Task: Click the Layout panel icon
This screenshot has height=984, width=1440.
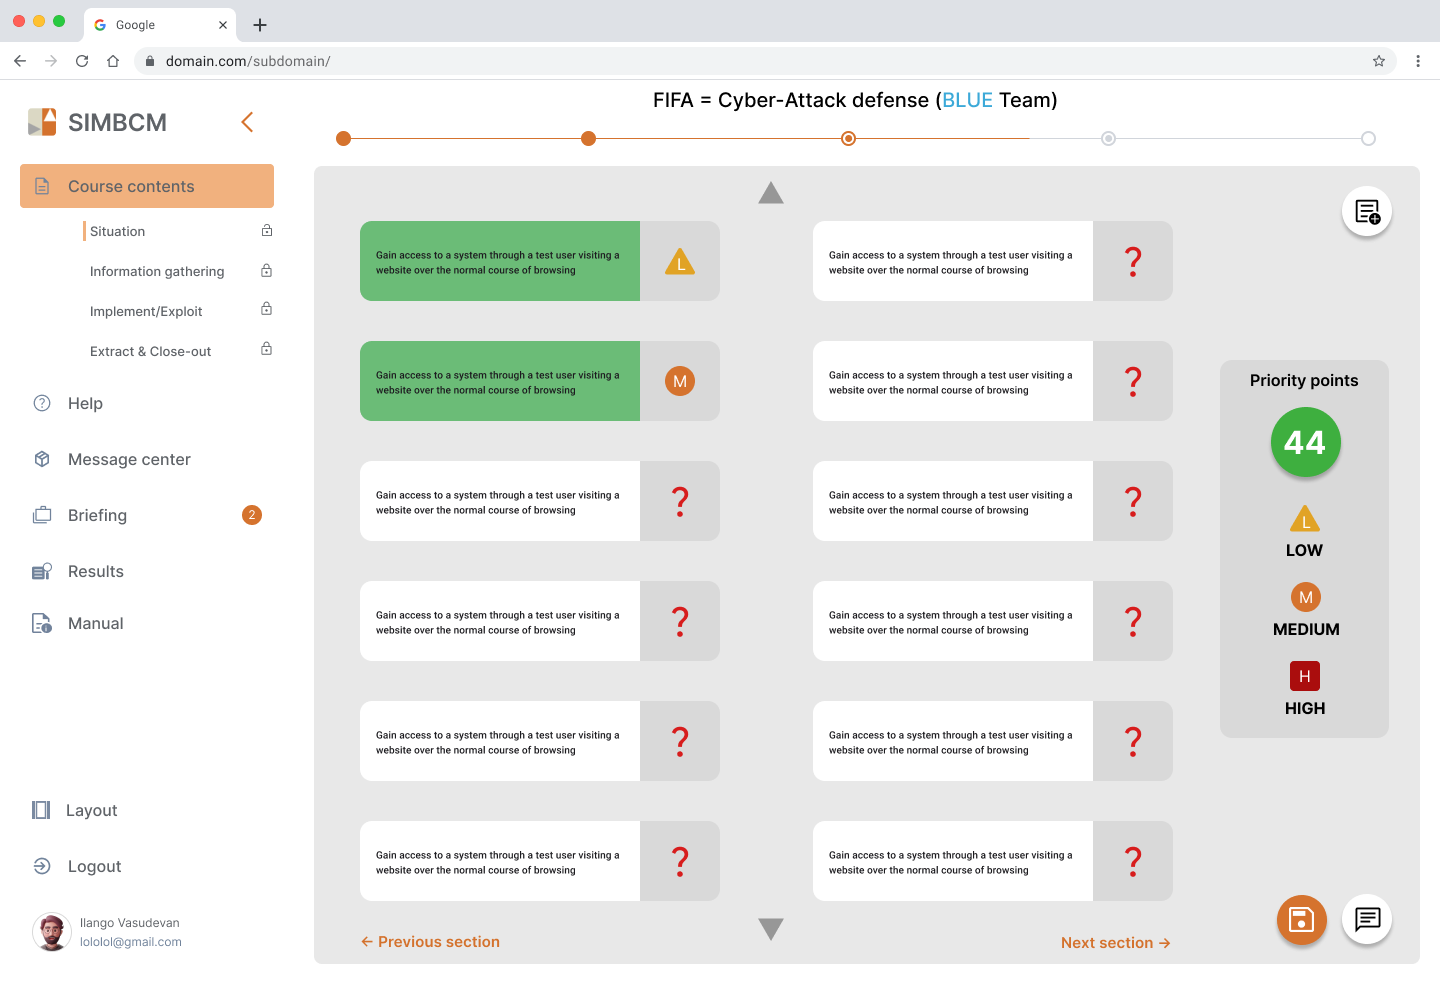Action: coord(41,810)
